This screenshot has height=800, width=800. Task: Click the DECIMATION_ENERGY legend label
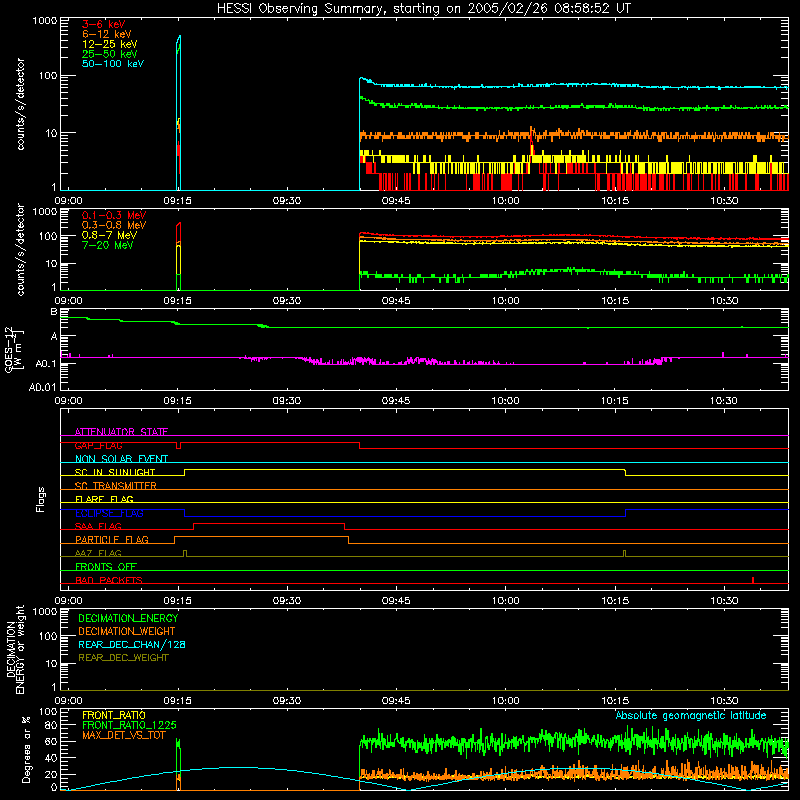(128, 618)
